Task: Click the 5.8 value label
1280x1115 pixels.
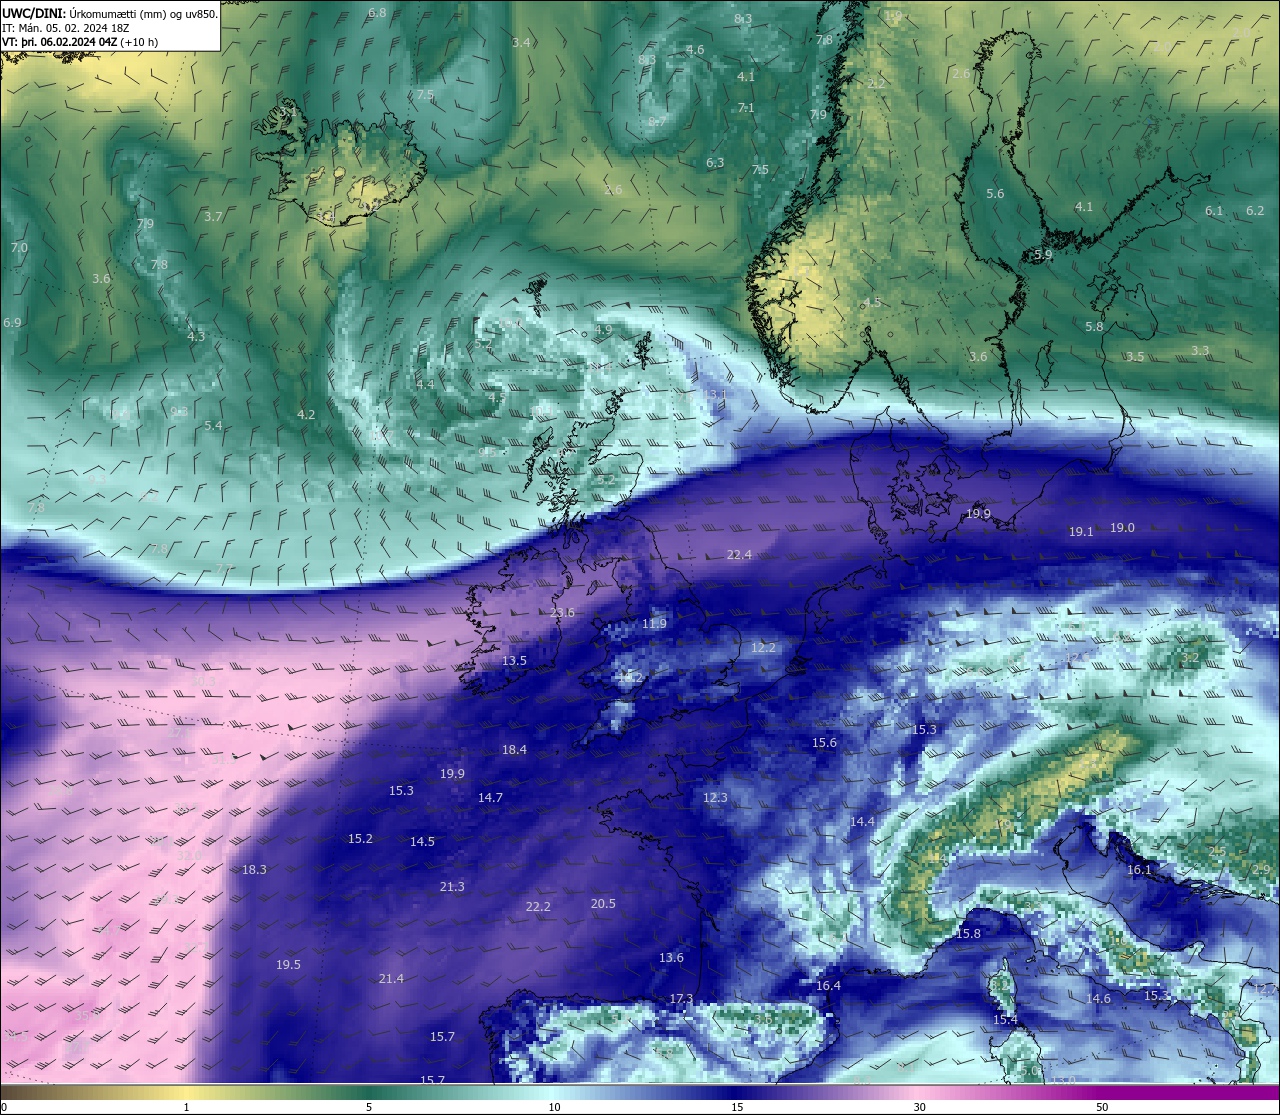Action: pos(1094,327)
